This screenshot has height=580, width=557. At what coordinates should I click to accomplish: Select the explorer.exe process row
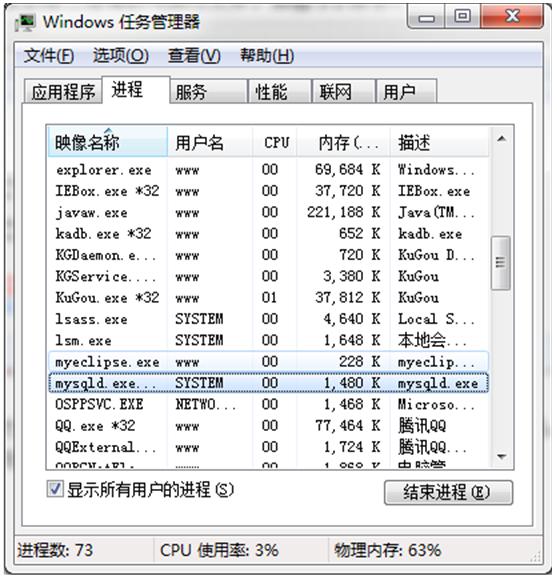pos(269,170)
